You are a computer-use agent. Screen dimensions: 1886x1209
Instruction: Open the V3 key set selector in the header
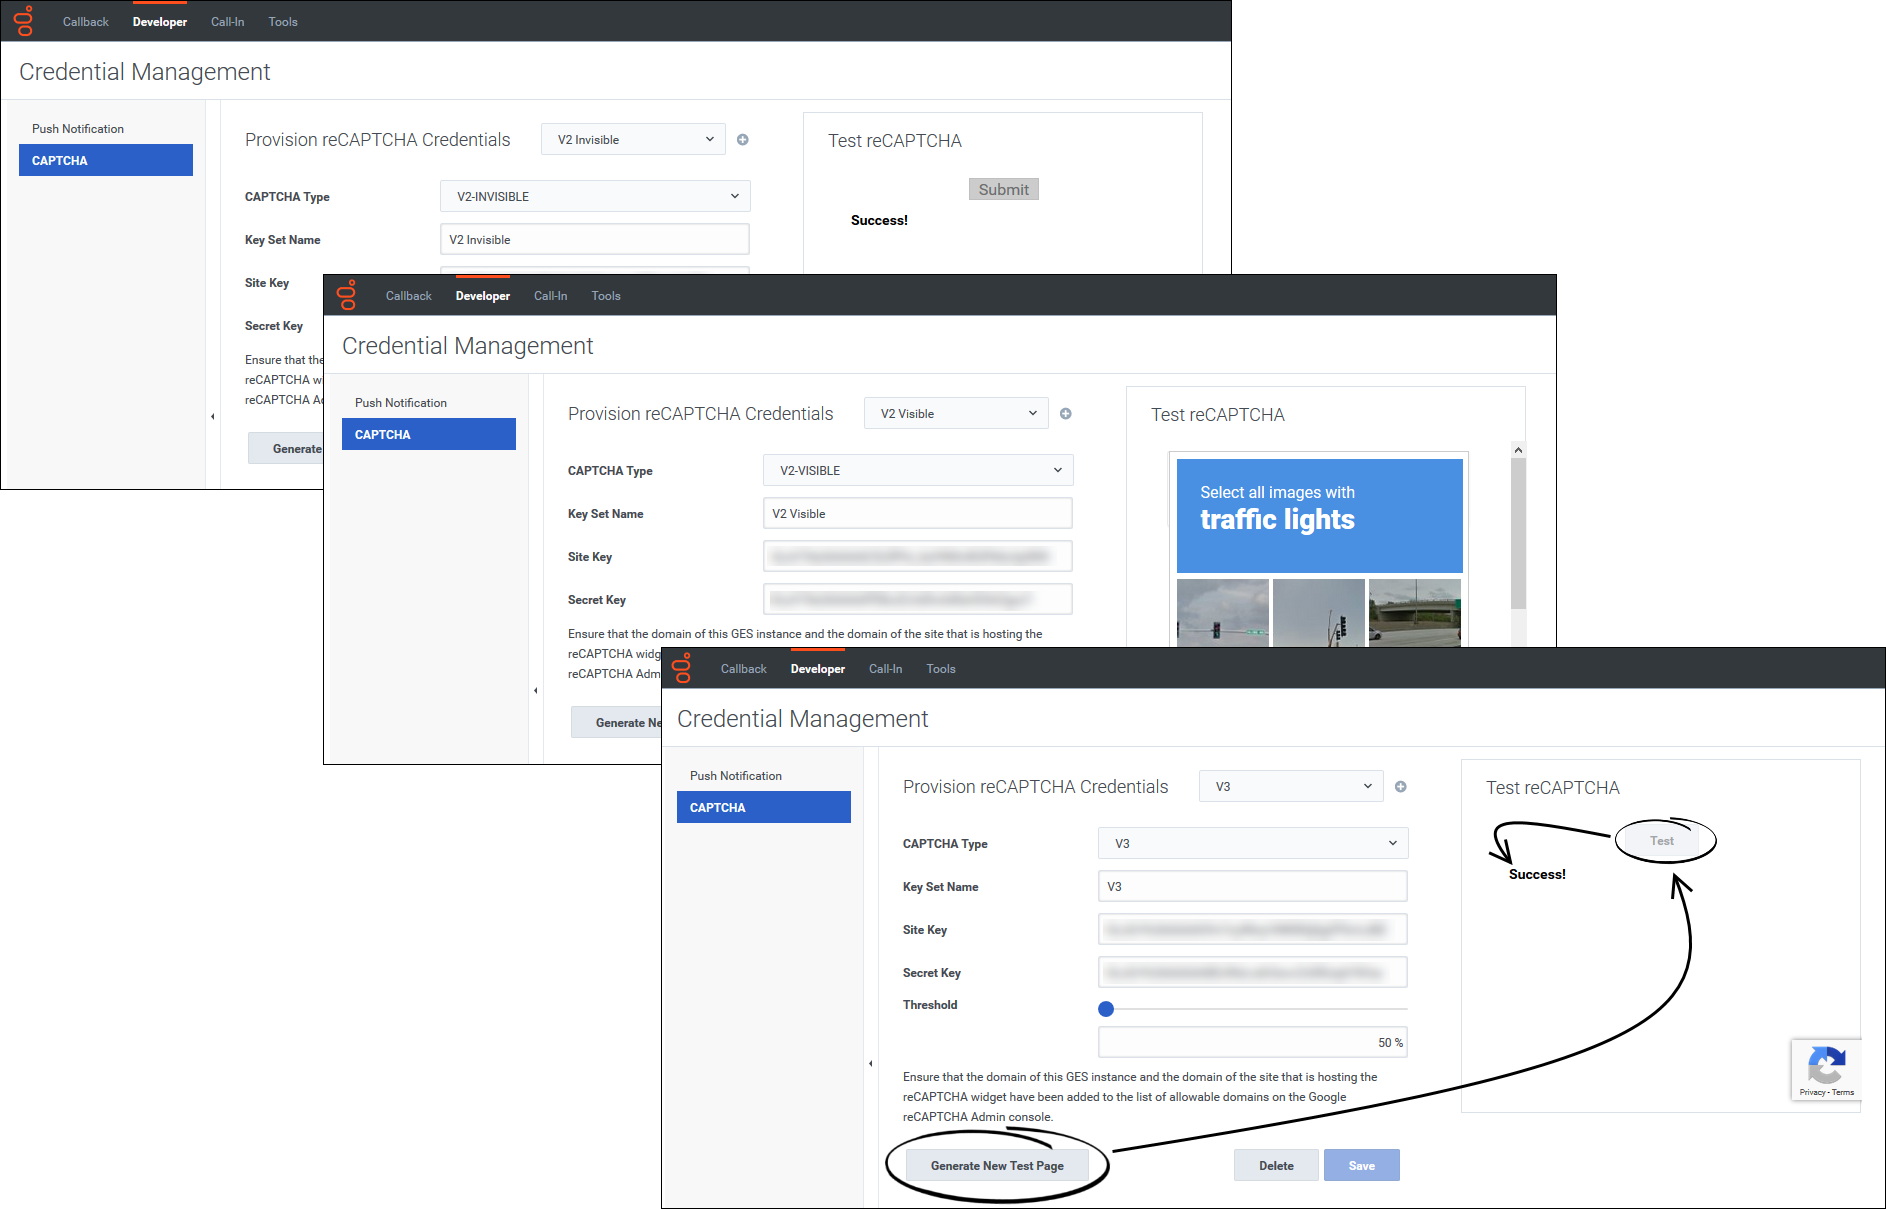1290,786
